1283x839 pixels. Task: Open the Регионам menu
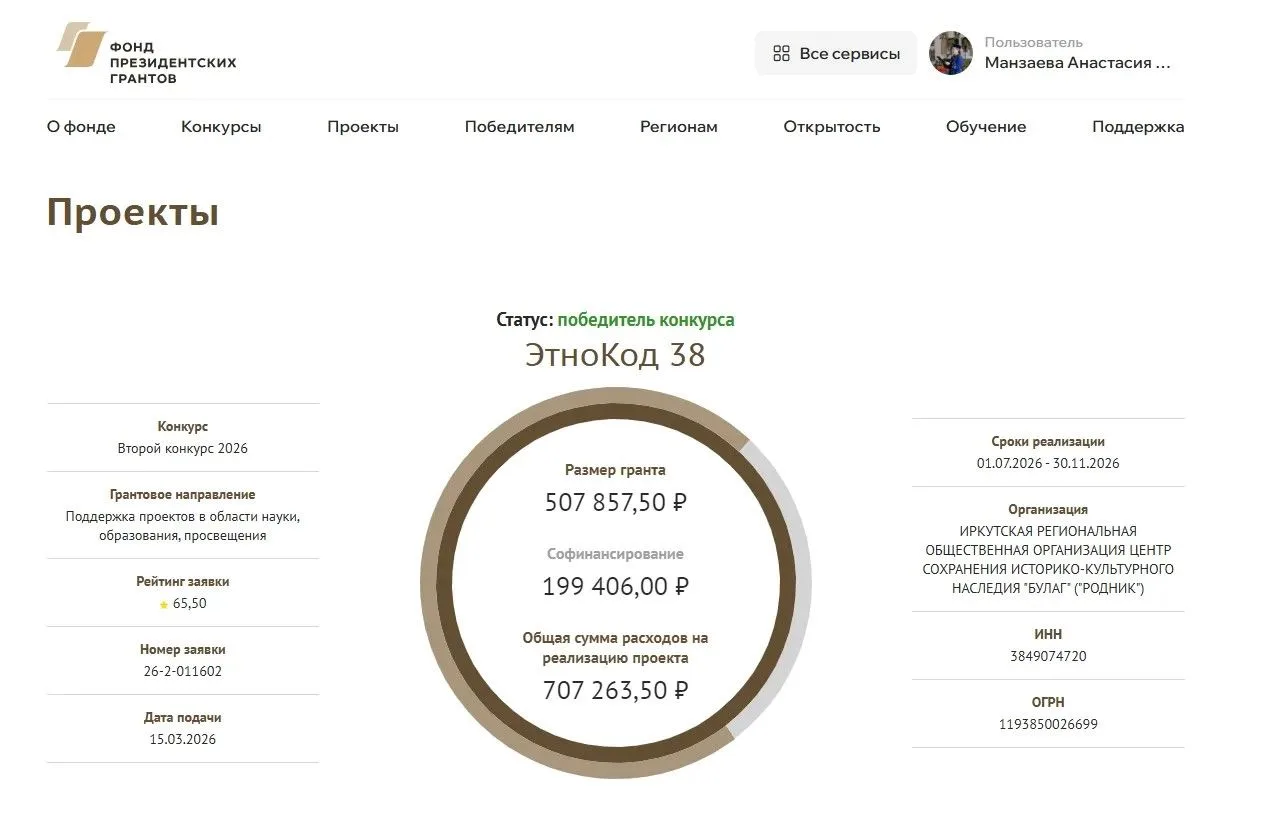point(679,127)
